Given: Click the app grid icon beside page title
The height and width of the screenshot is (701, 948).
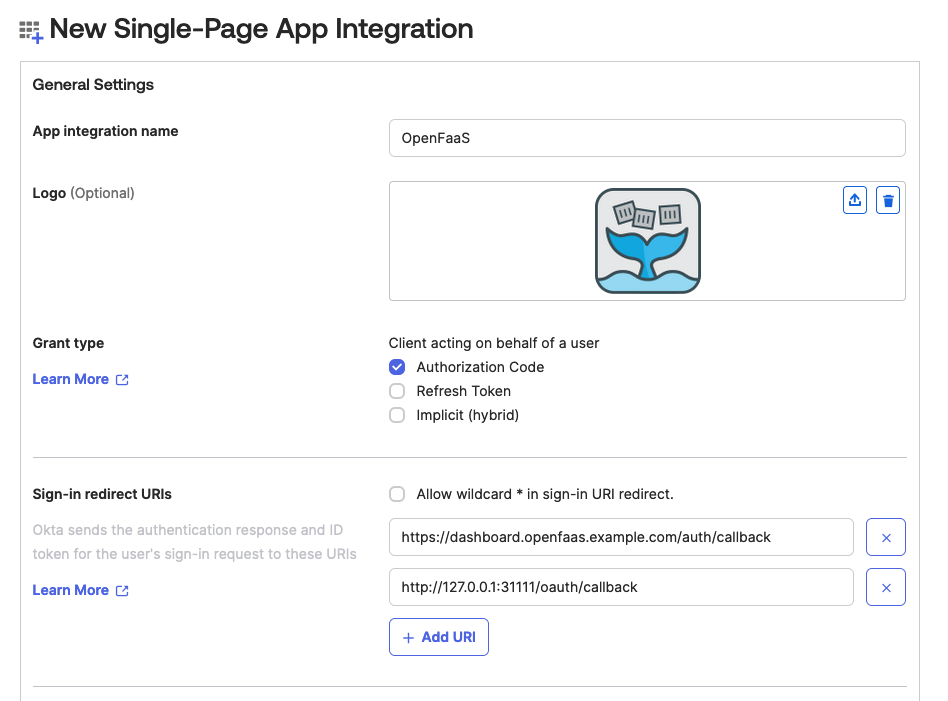Looking at the screenshot, I should [x=31, y=31].
